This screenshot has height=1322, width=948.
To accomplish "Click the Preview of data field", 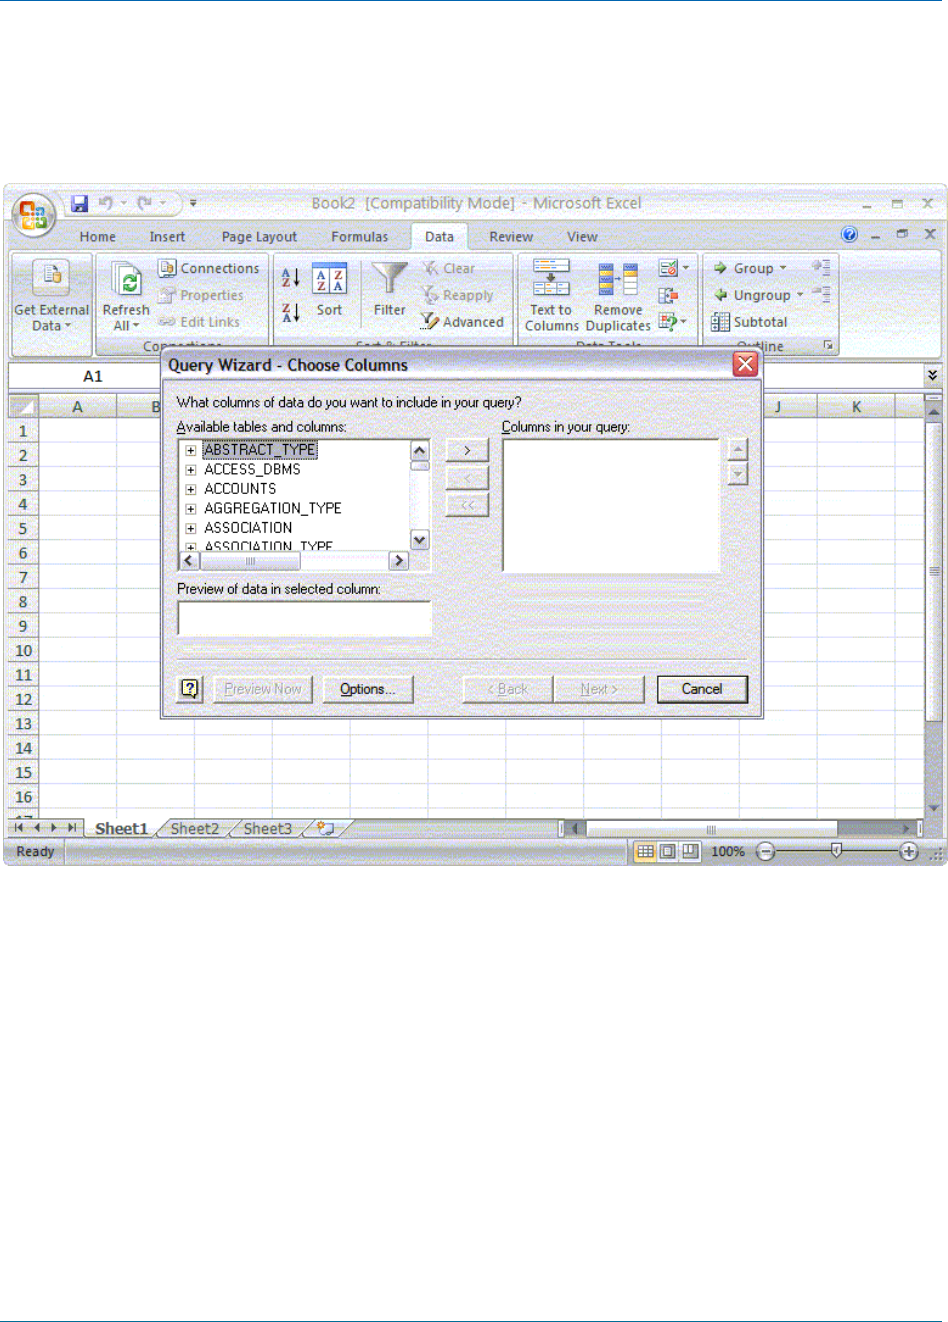I will point(304,618).
